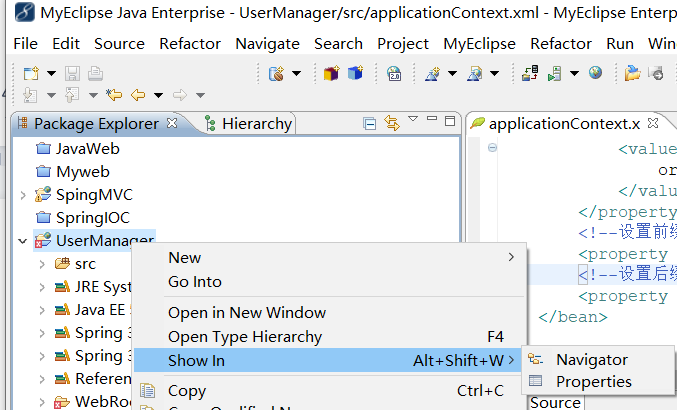Image resolution: width=677 pixels, height=411 pixels.
Task: Click the Run server toolbar icon
Action: point(554,73)
